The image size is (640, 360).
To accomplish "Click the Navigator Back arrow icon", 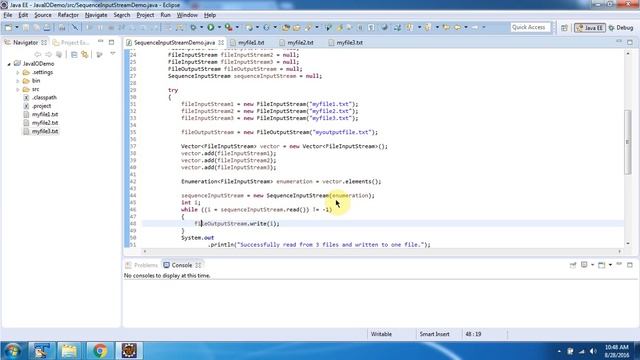I will point(38,54).
